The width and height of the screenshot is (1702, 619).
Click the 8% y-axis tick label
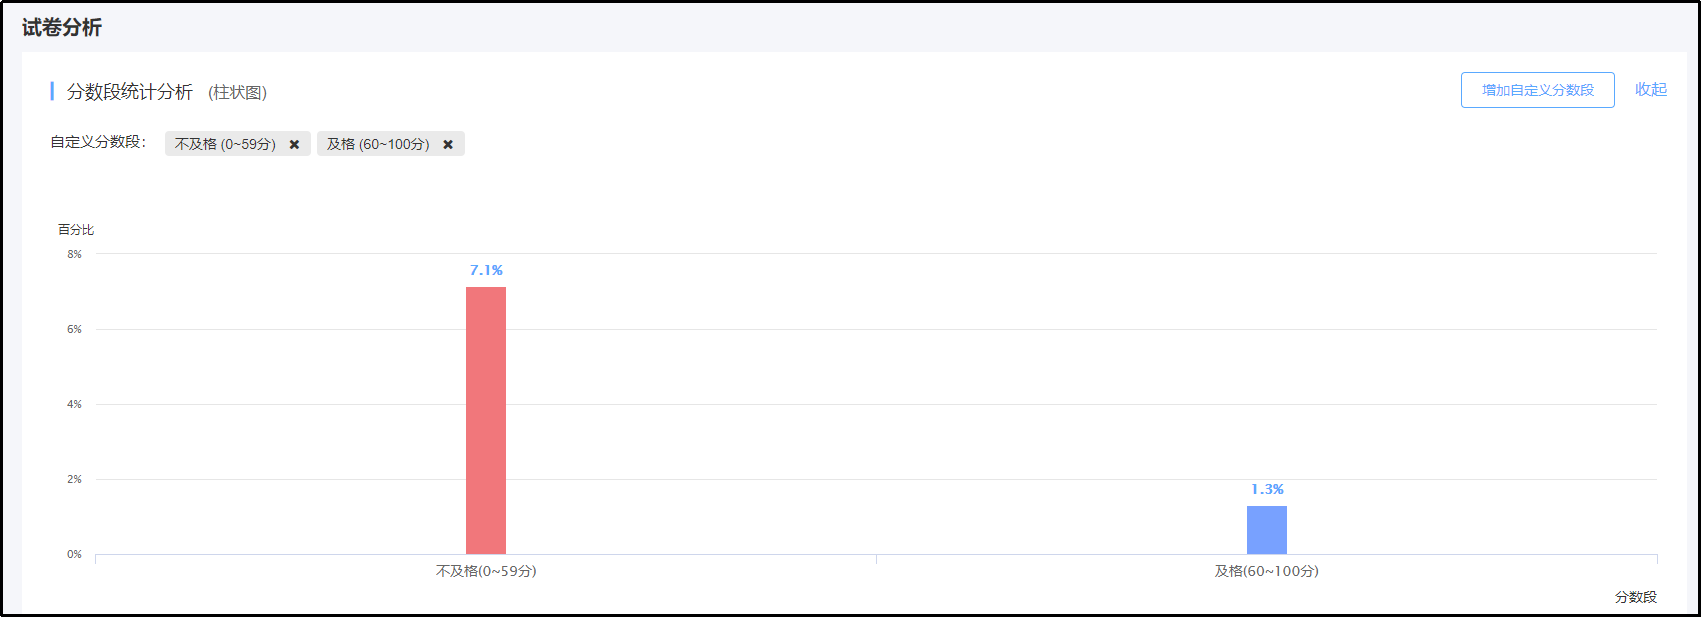coord(75,254)
